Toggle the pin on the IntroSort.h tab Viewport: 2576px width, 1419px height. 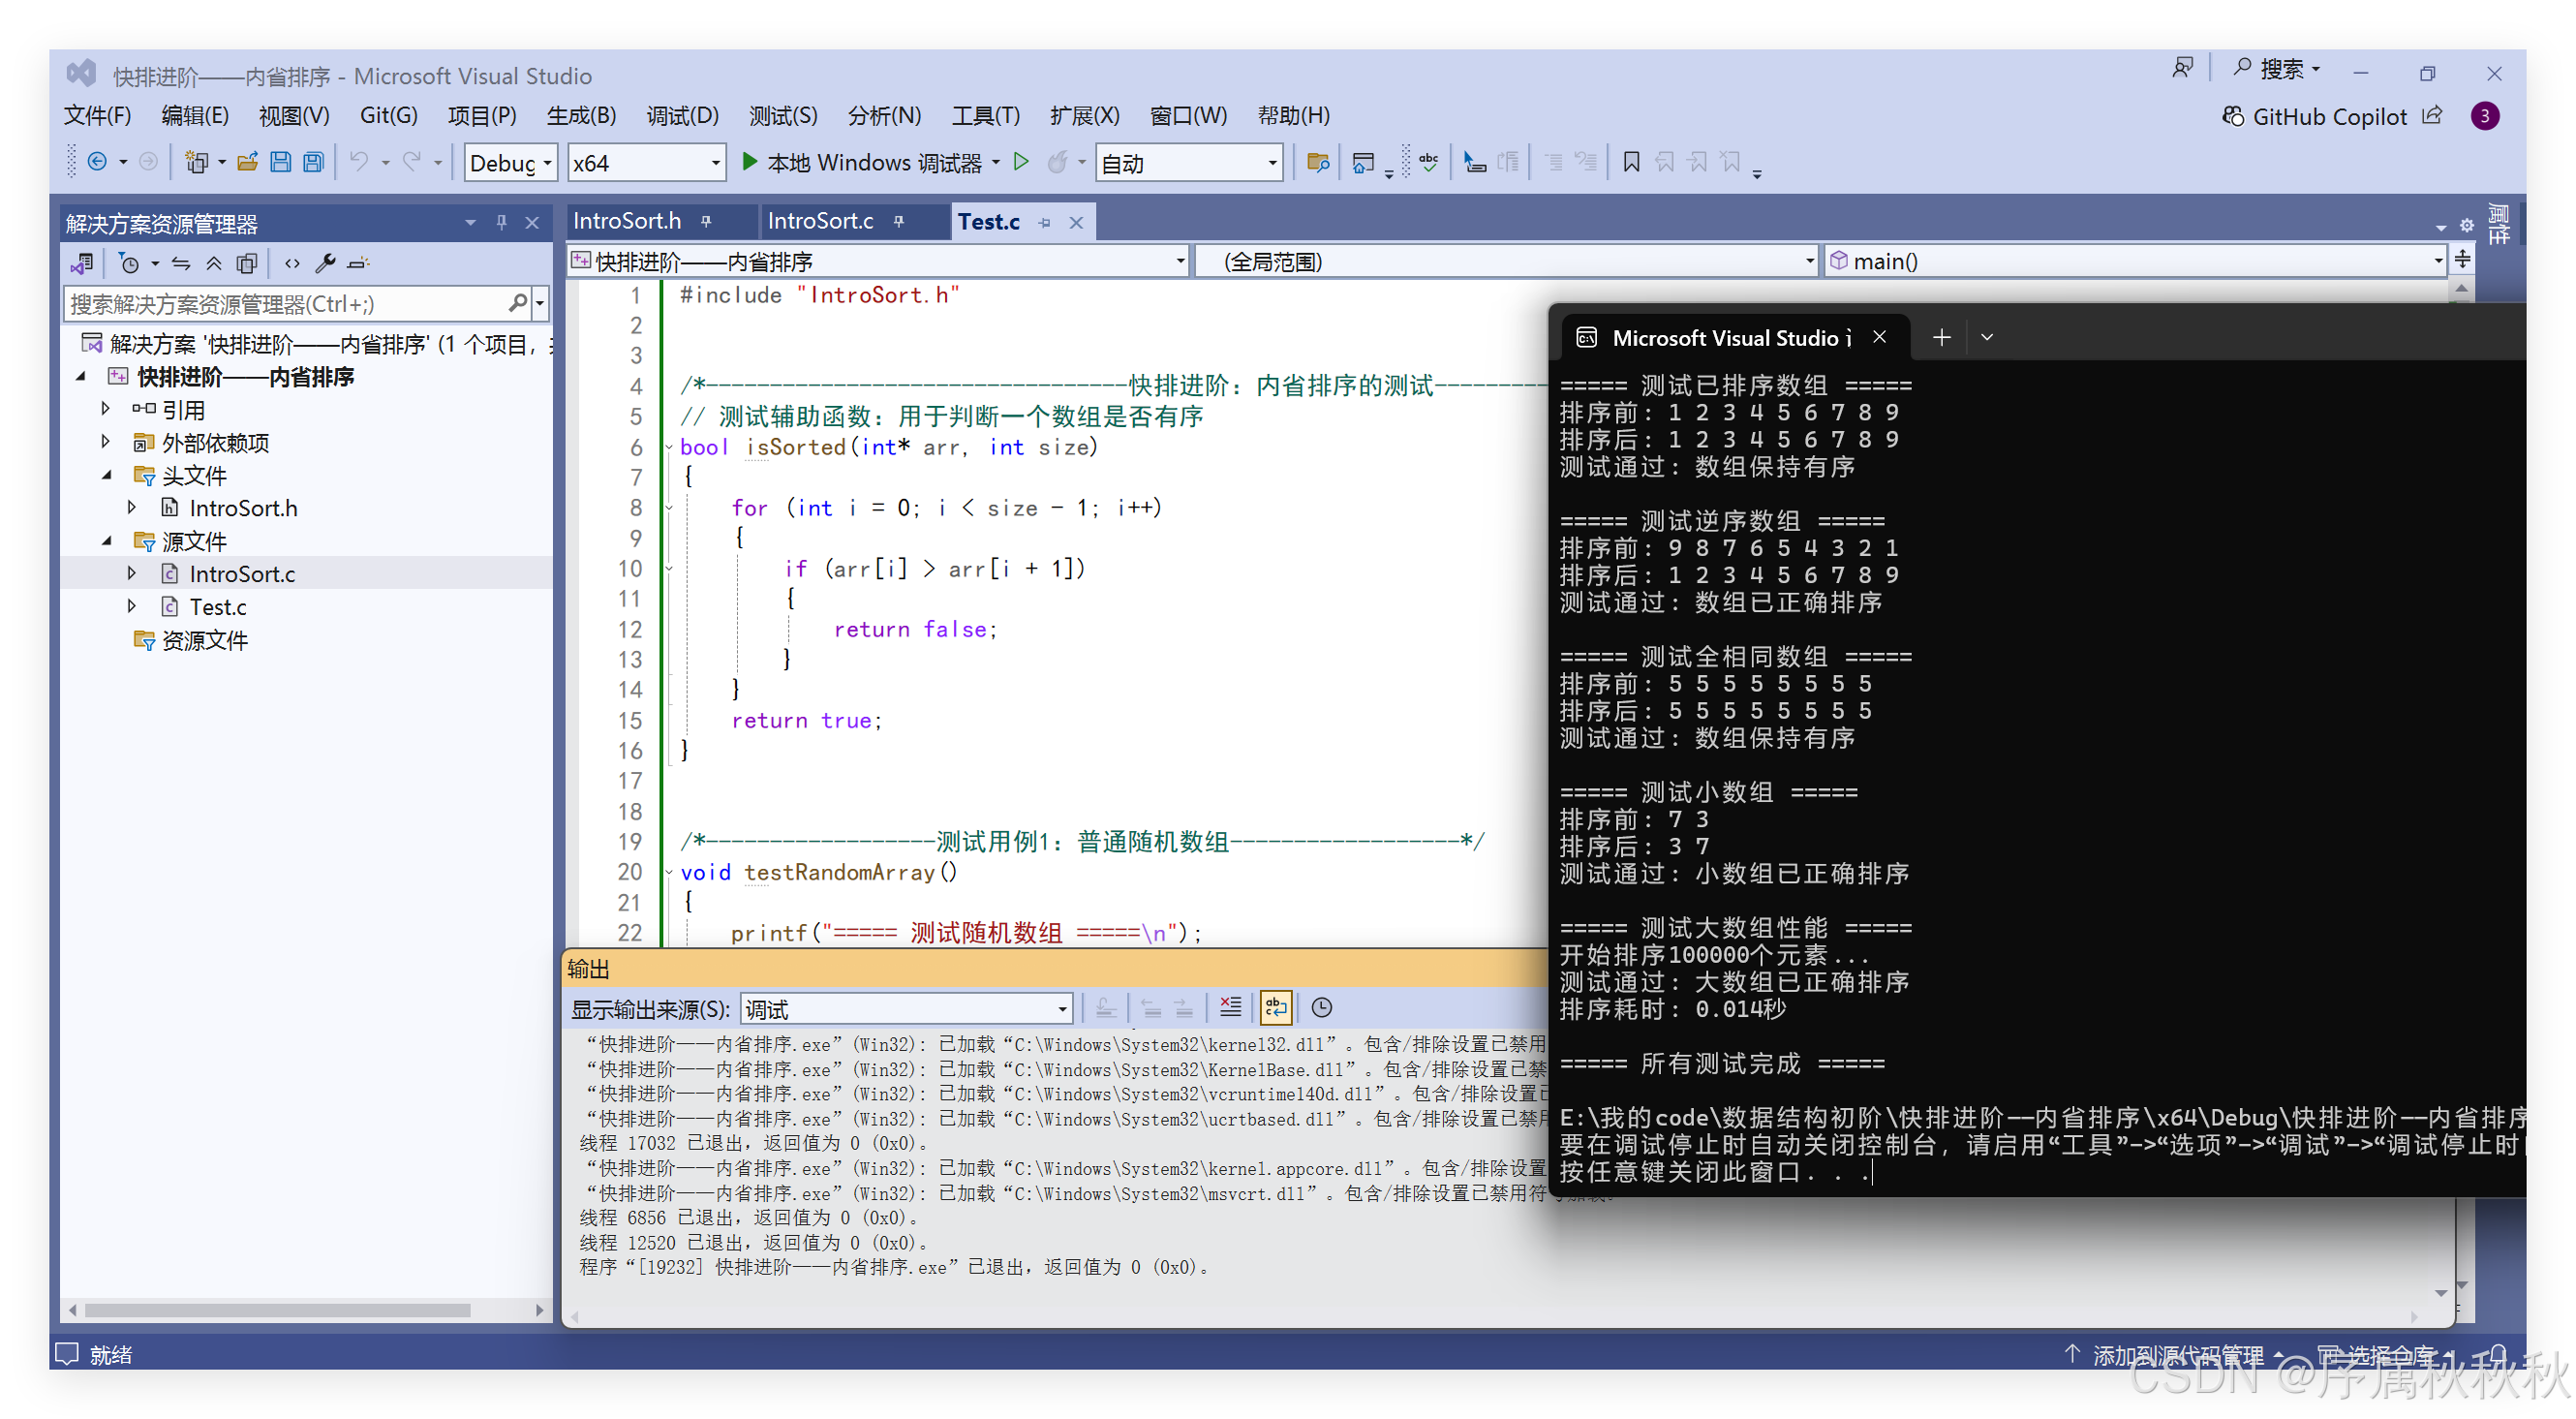(x=706, y=222)
